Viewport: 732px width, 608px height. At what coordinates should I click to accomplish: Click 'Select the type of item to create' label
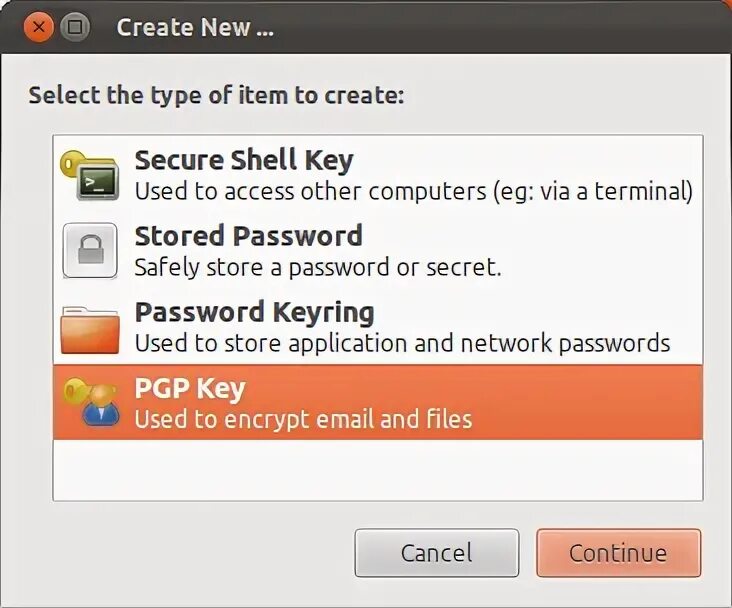tap(216, 96)
